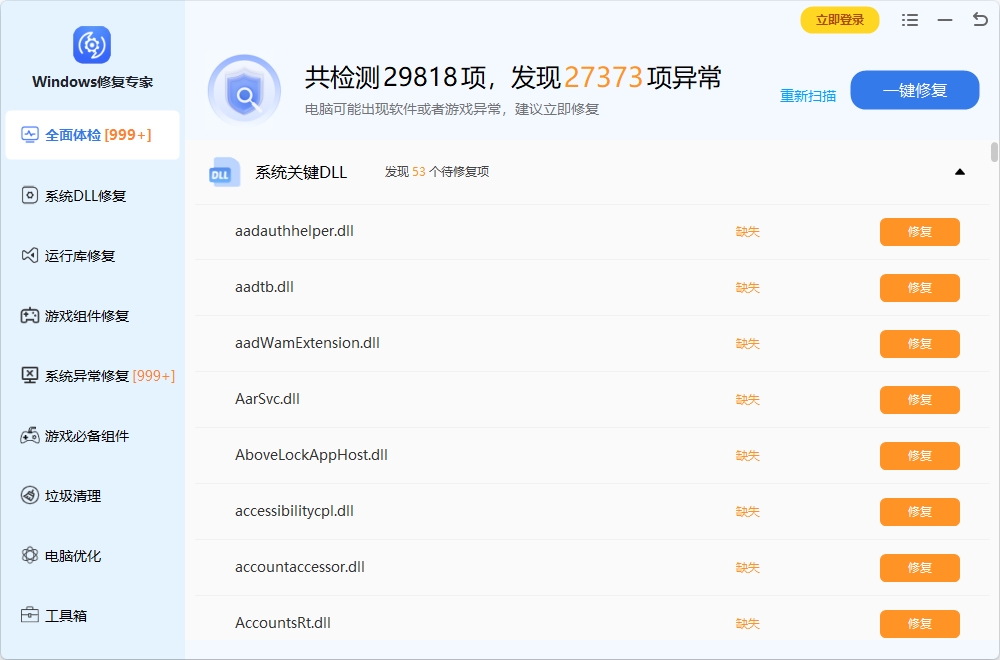Click the 垃圾清理 broom icon in sidebar

point(30,496)
